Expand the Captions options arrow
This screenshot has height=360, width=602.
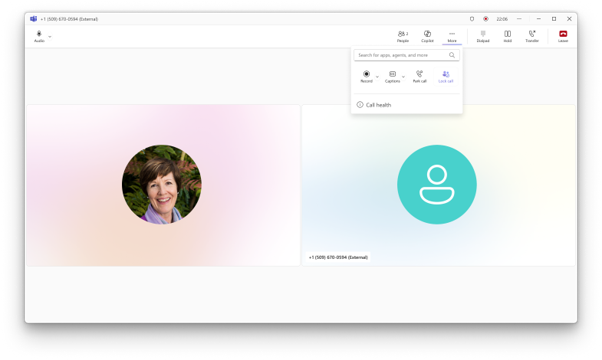click(x=403, y=77)
